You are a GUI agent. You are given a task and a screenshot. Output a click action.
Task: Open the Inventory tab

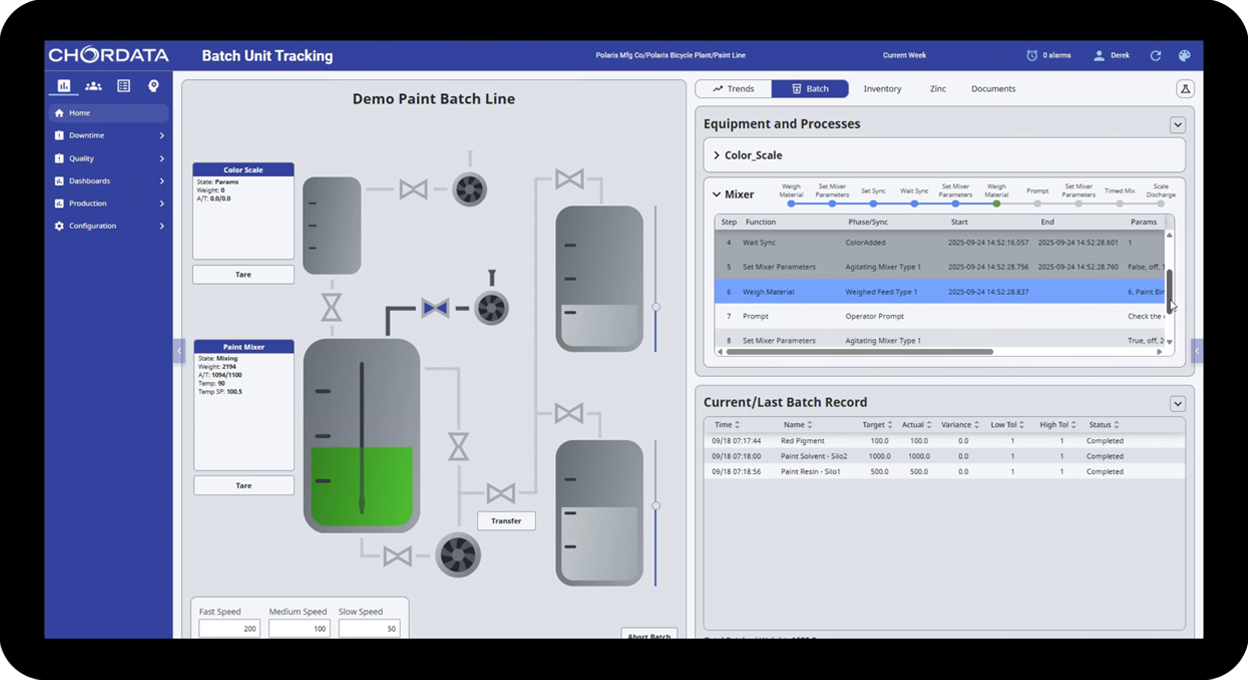(x=882, y=89)
